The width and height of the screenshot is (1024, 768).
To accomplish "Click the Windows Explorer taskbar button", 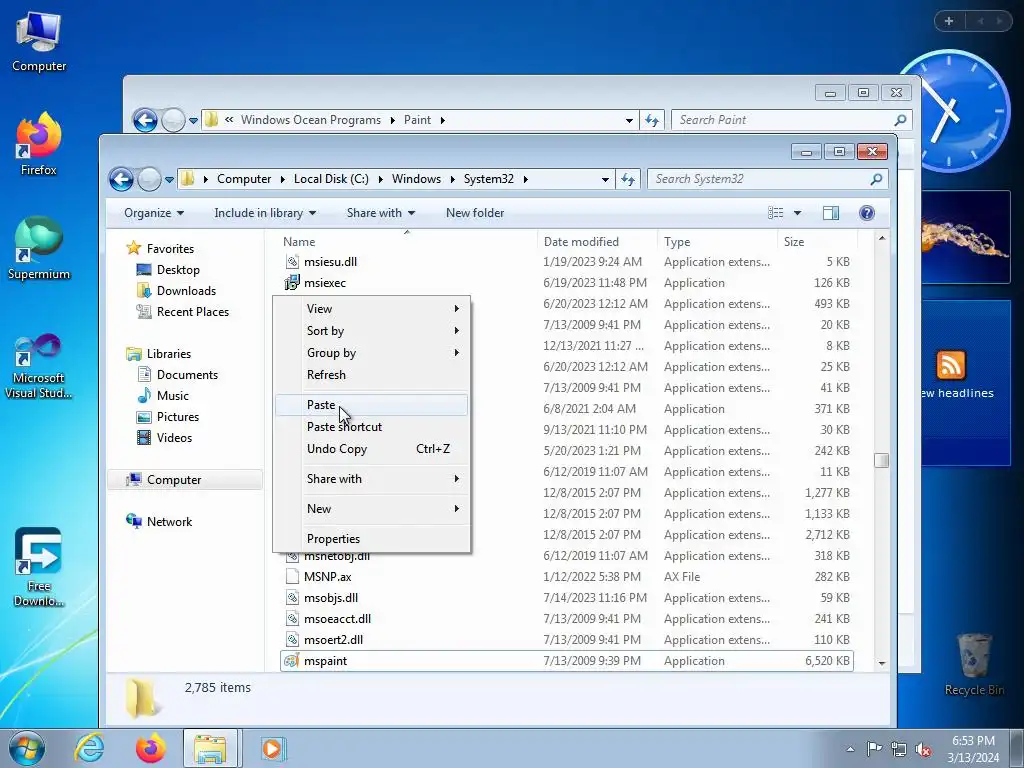I will click(210, 749).
